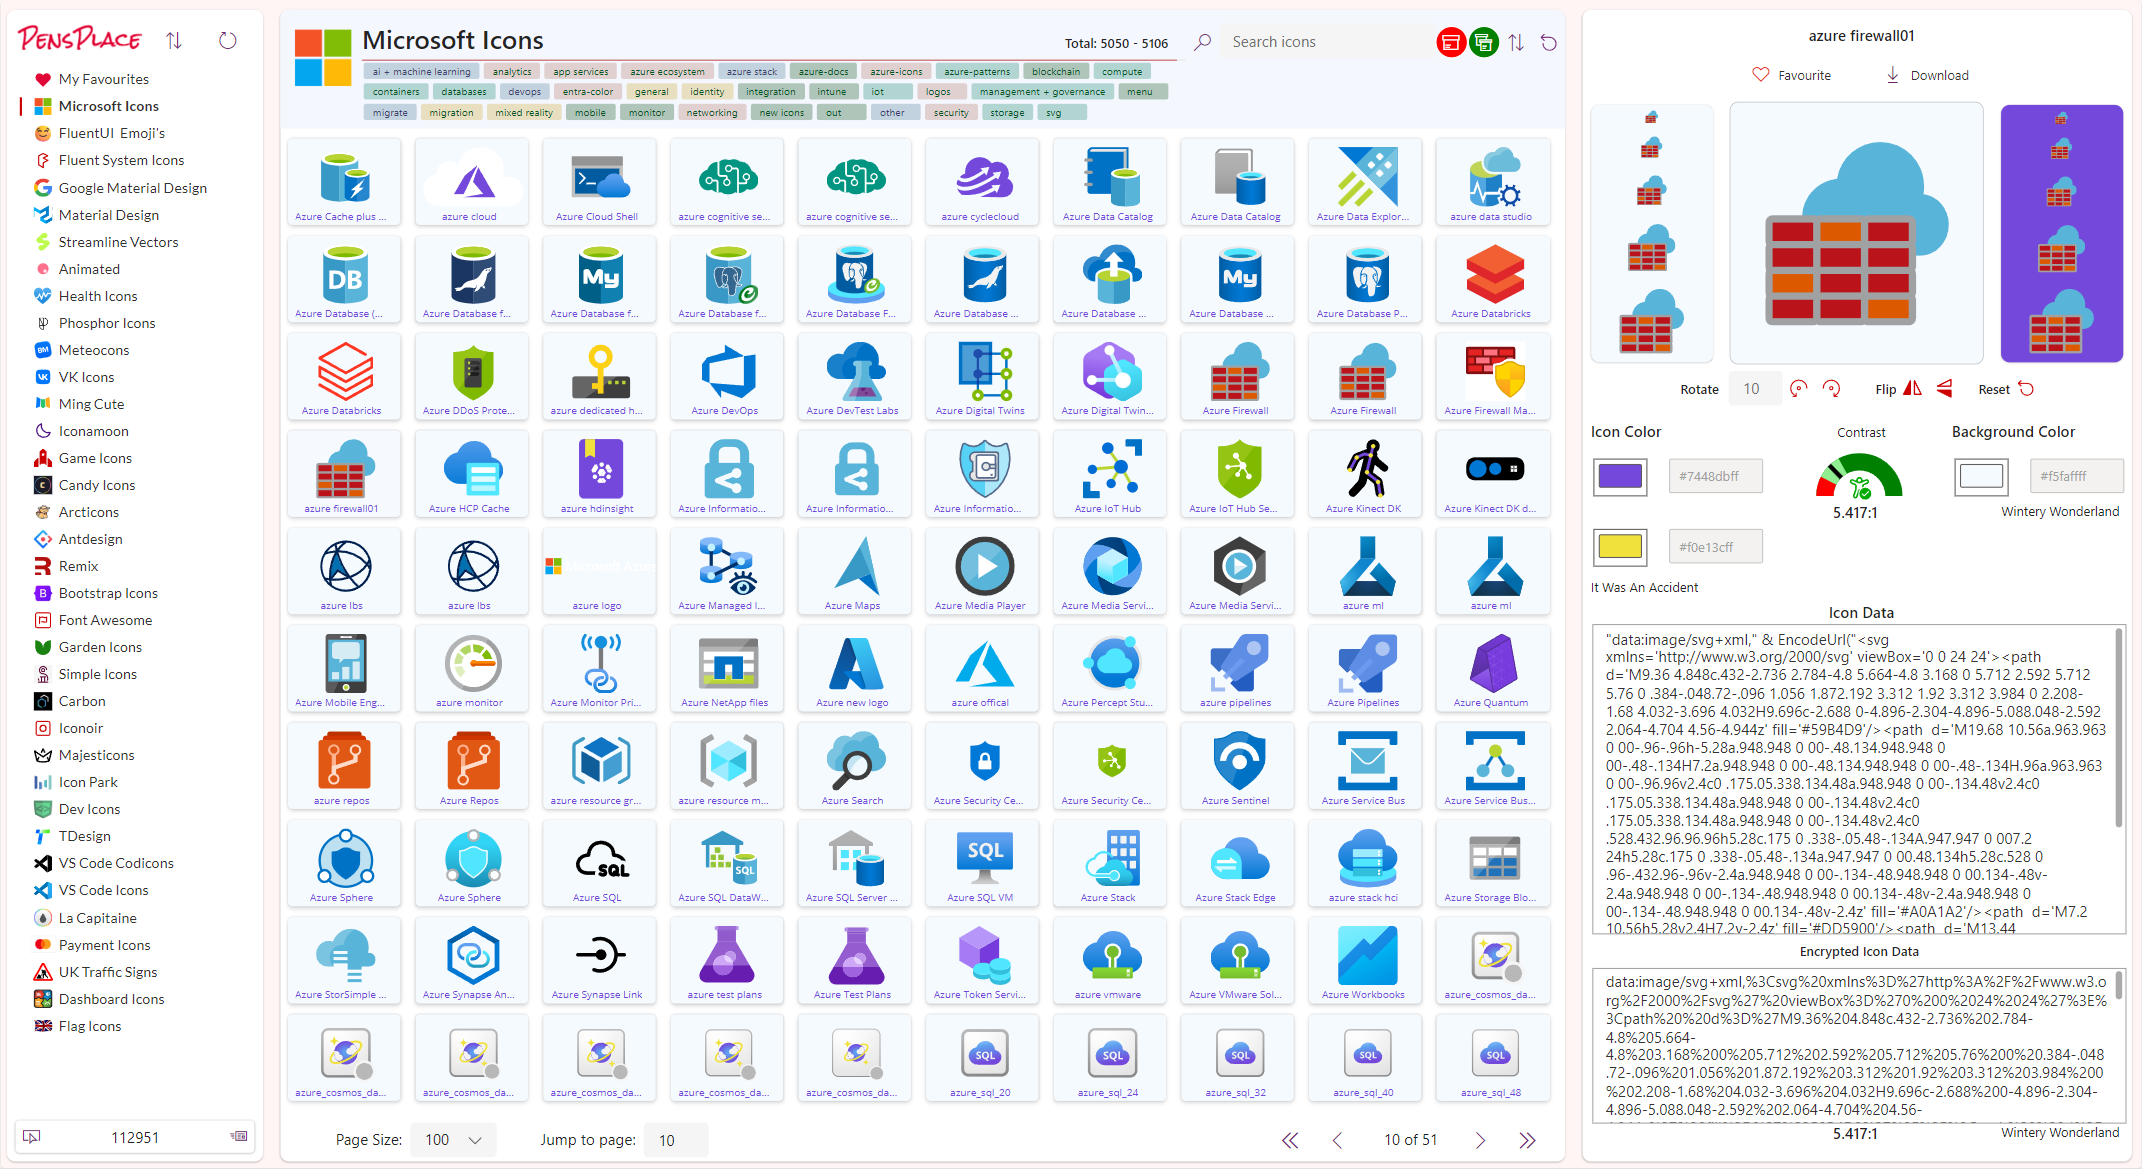Open the Flag Icons library
Viewport: 2142px width, 1169px height.
click(x=90, y=1026)
